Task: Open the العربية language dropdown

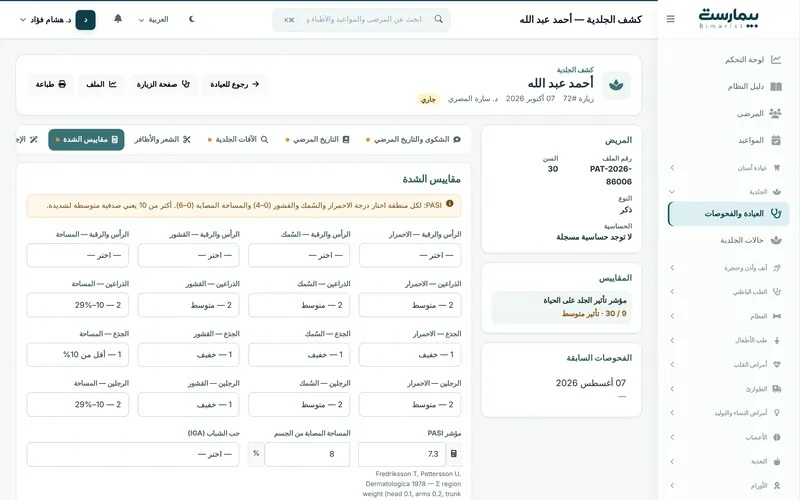Action: (x=153, y=19)
